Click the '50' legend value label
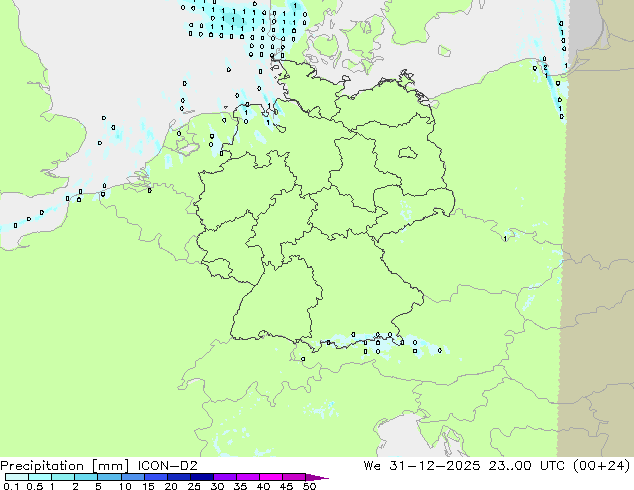Image resolution: width=634 pixels, height=490 pixels. (x=309, y=486)
